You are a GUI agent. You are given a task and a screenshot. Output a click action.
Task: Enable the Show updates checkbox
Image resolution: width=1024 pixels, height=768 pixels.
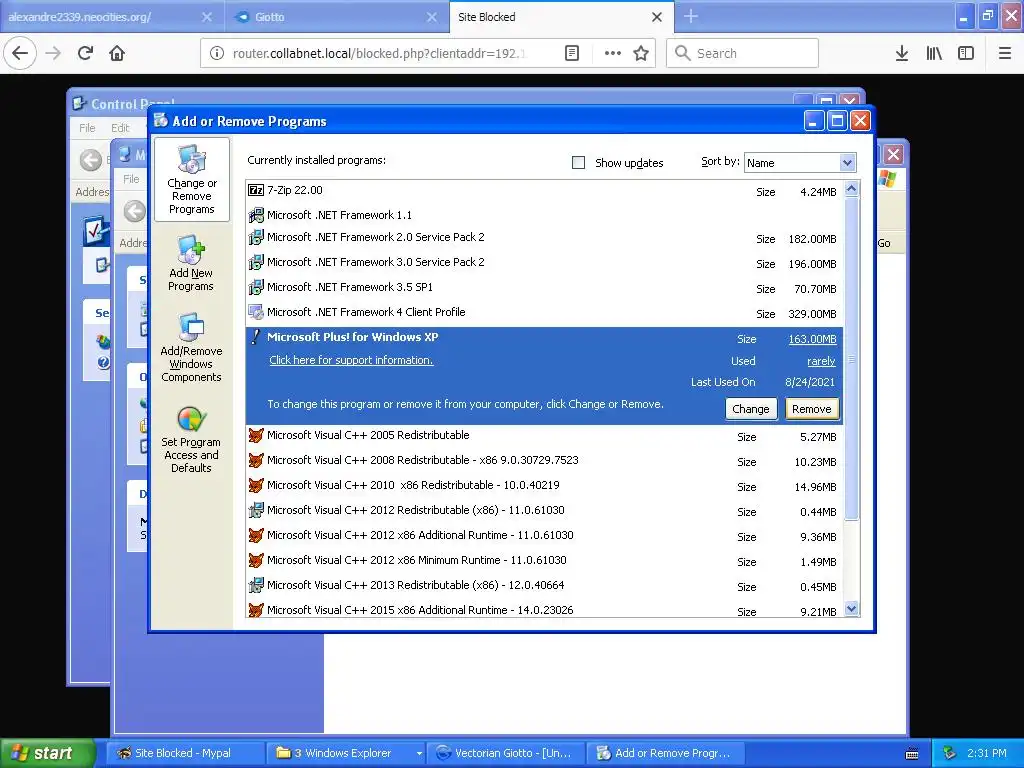(x=579, y=163)
